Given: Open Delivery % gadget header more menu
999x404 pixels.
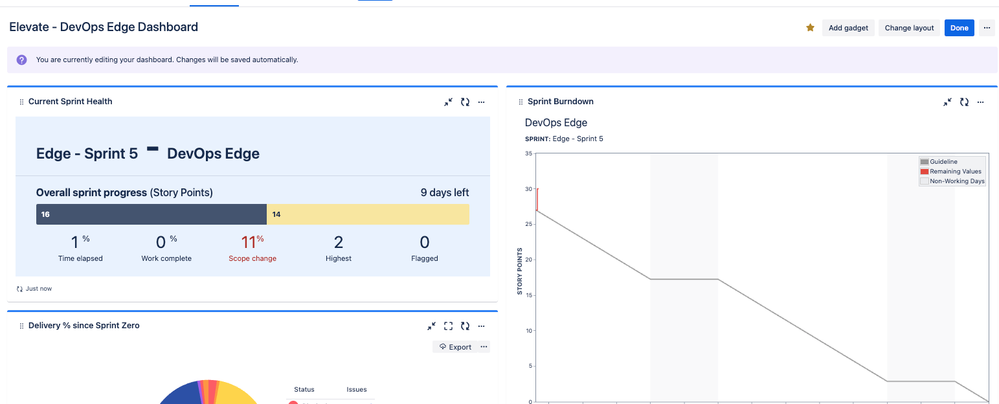Looking at the screenshot, I should pyautogui.click(x=482, y=326).
